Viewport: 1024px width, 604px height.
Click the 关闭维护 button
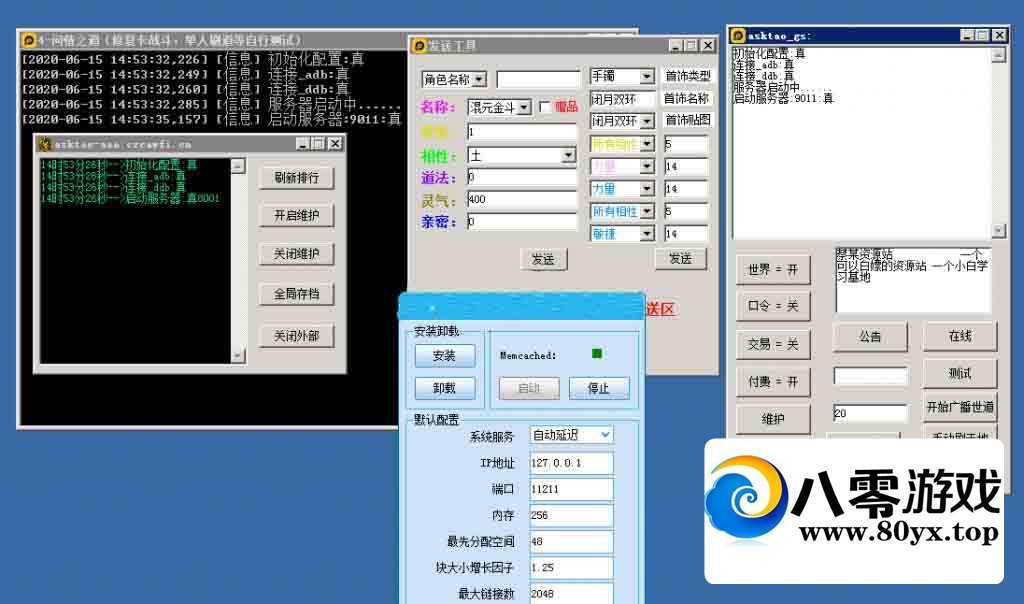coord(296,254)
